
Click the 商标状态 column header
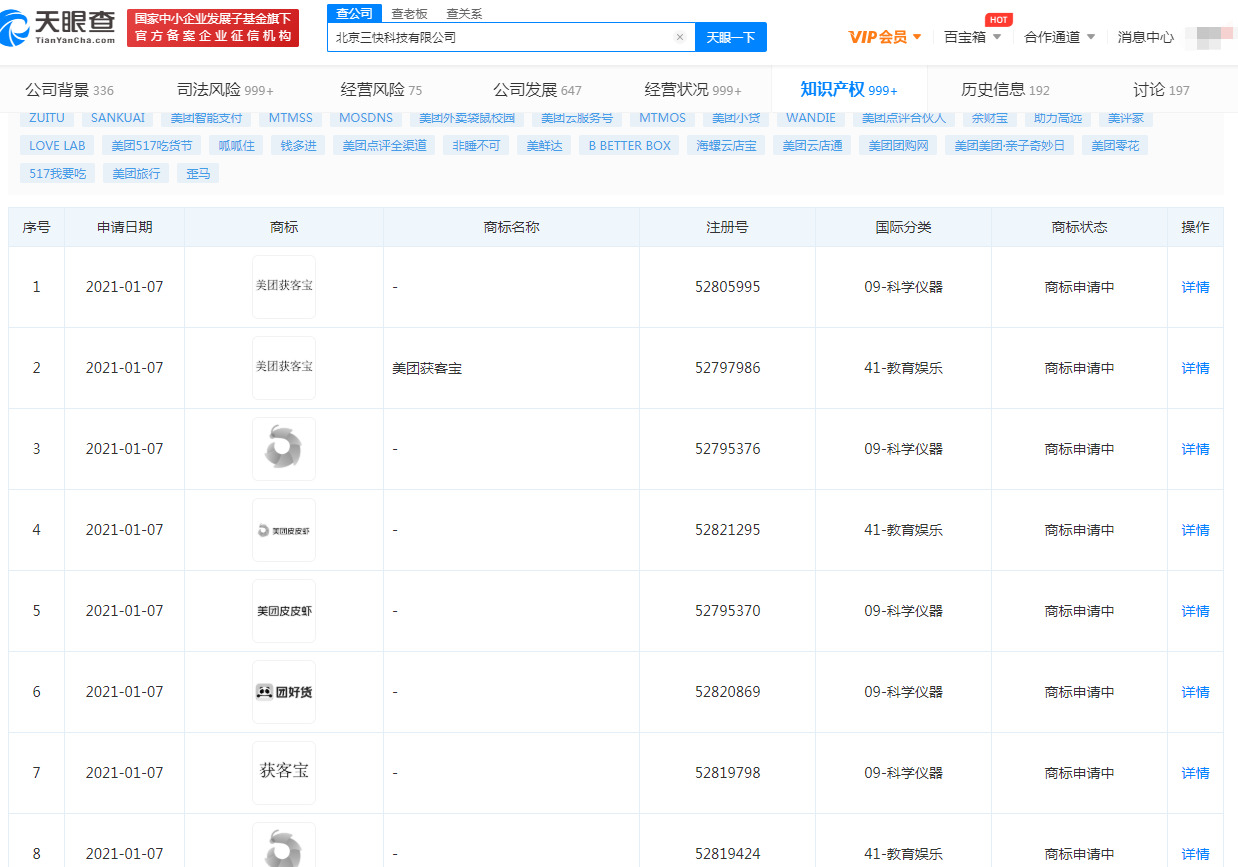point(1079,227)
